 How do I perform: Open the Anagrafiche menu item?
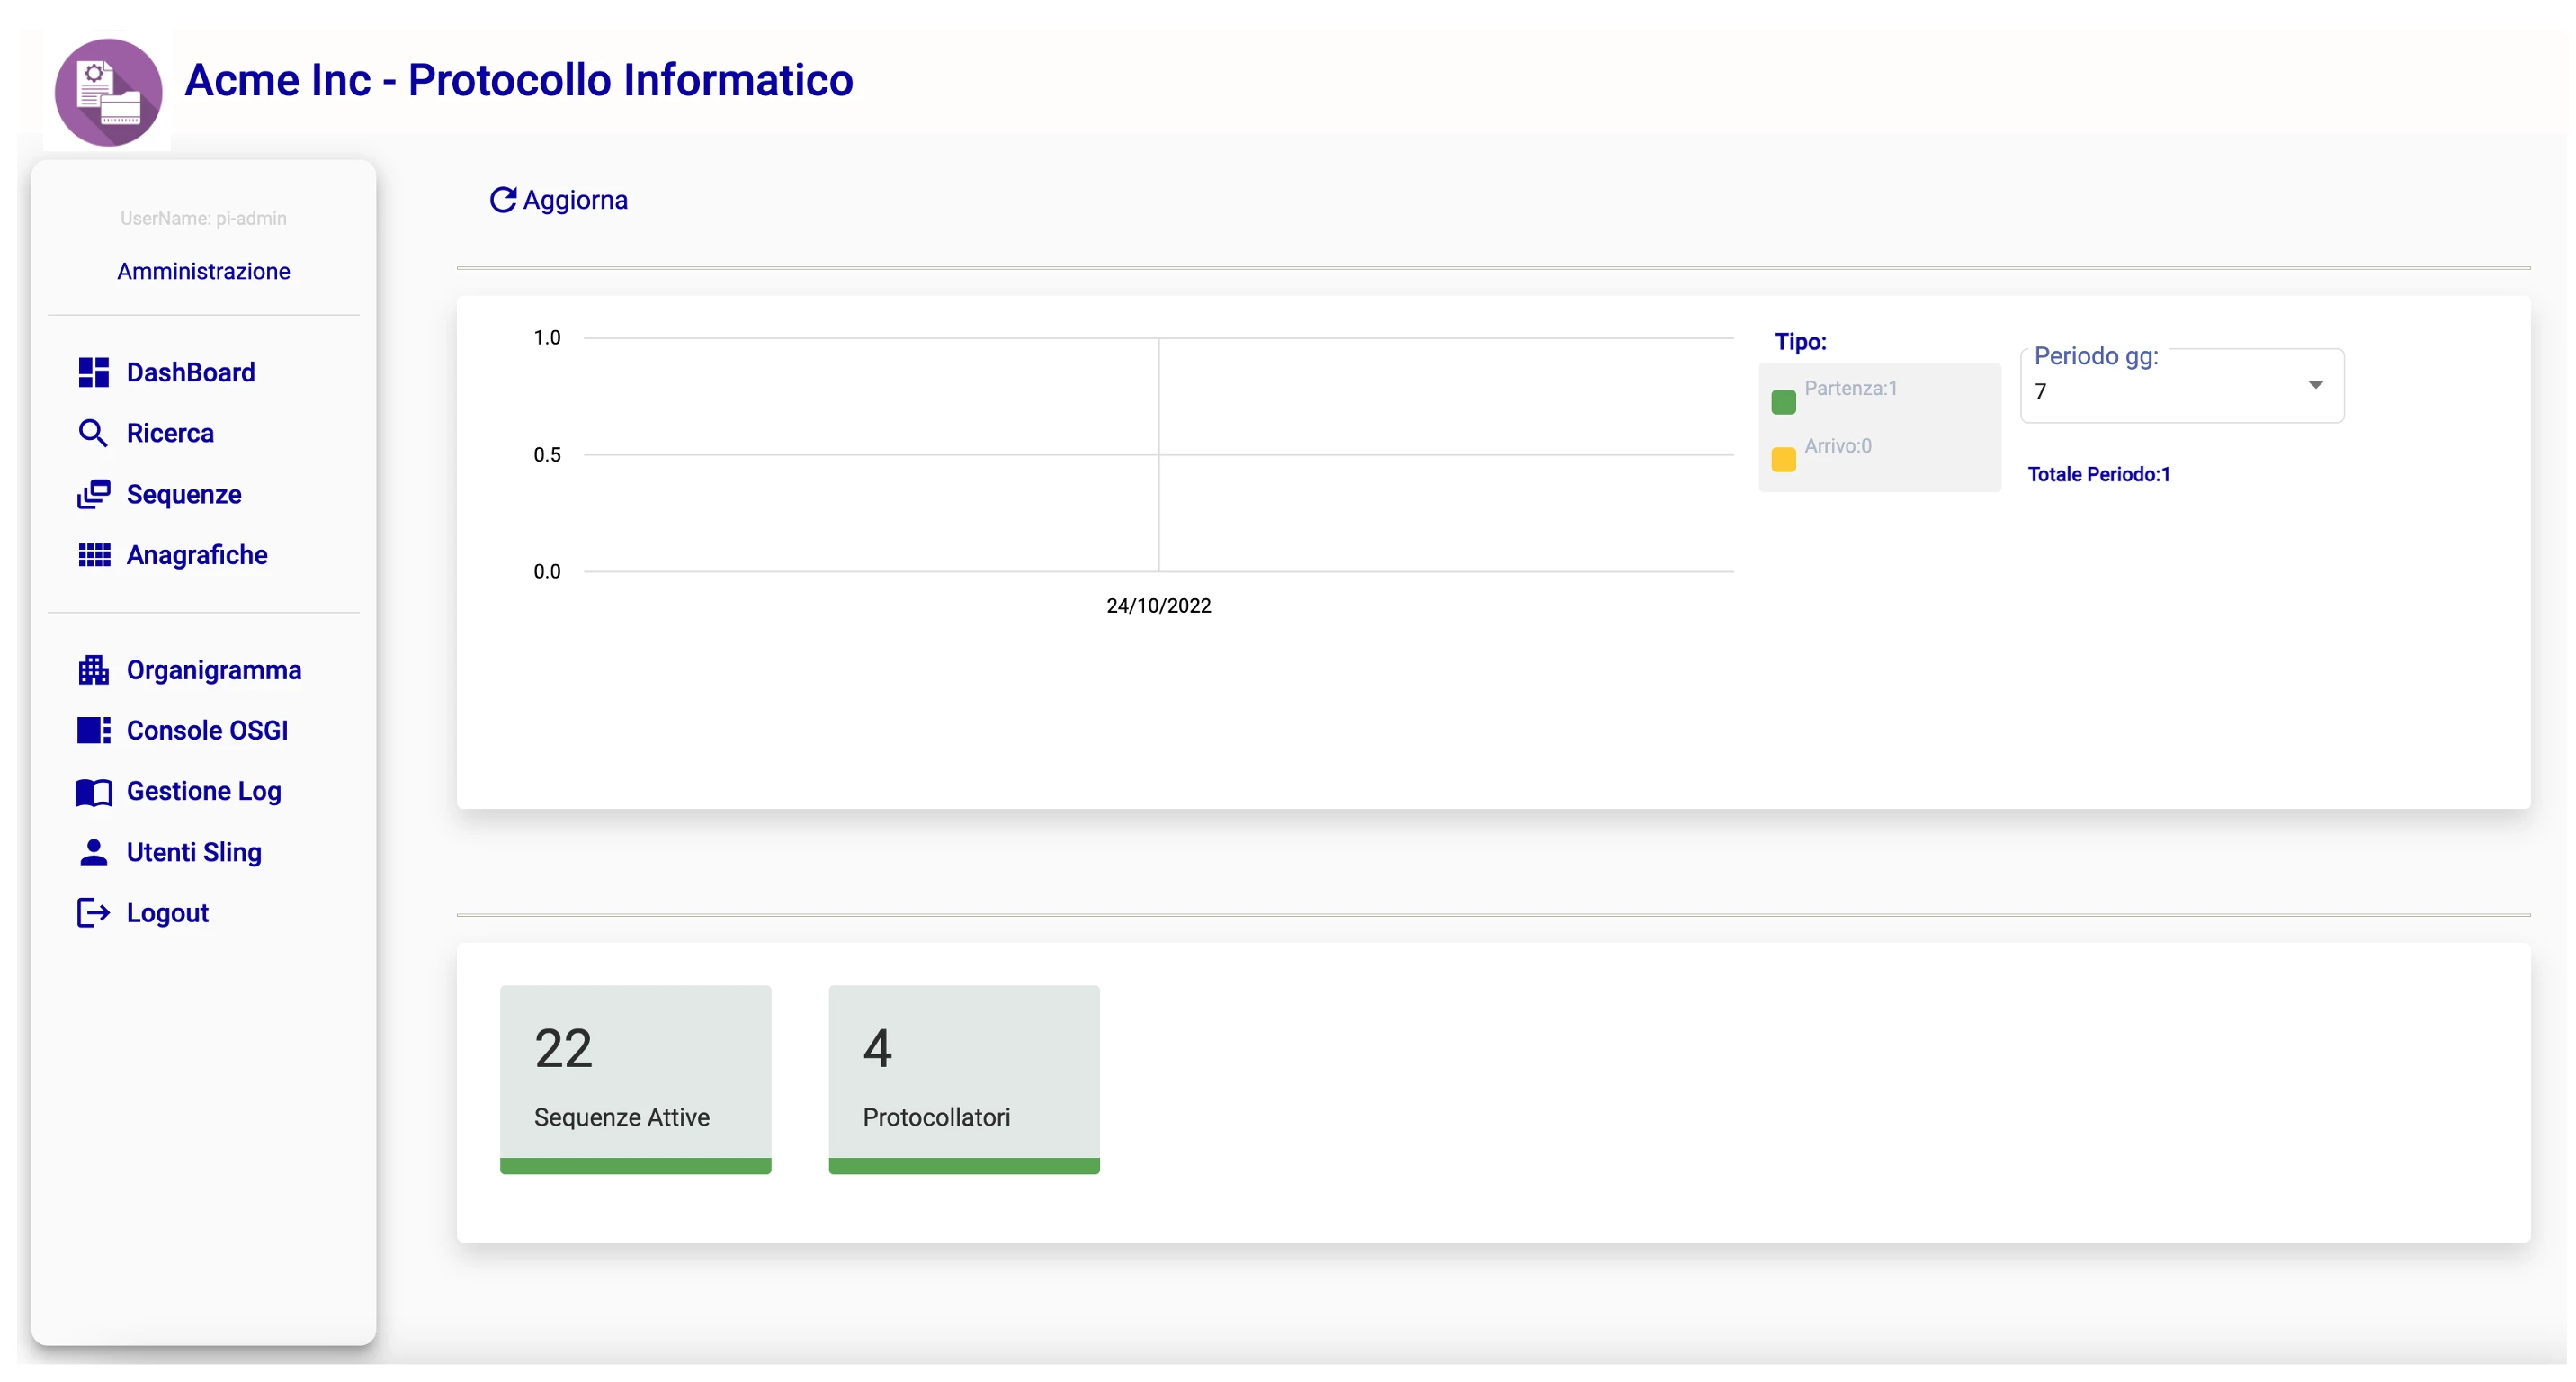[x=197, y=555]
